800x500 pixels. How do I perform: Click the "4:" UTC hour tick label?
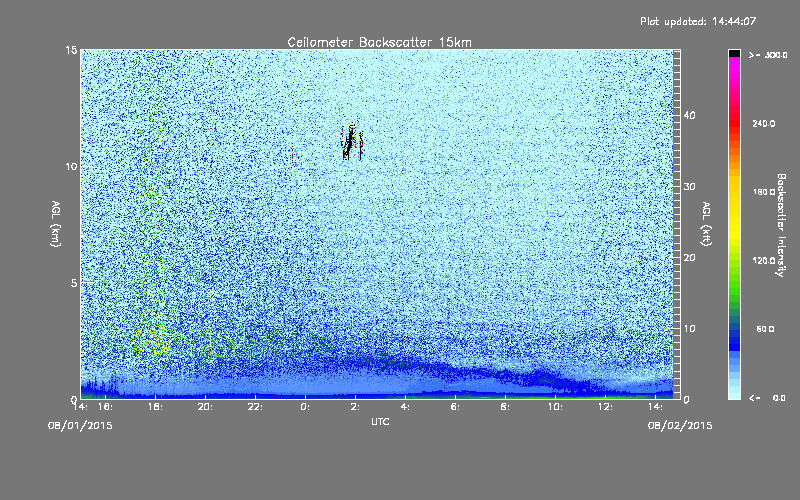click(405, 407)
